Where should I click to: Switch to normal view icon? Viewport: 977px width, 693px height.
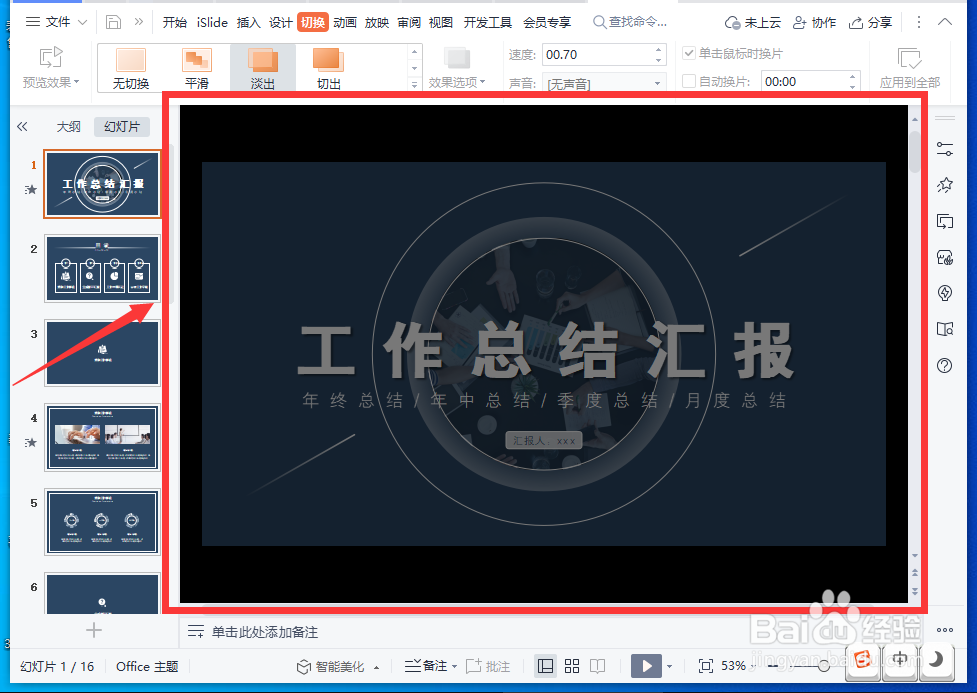(545, 666)
